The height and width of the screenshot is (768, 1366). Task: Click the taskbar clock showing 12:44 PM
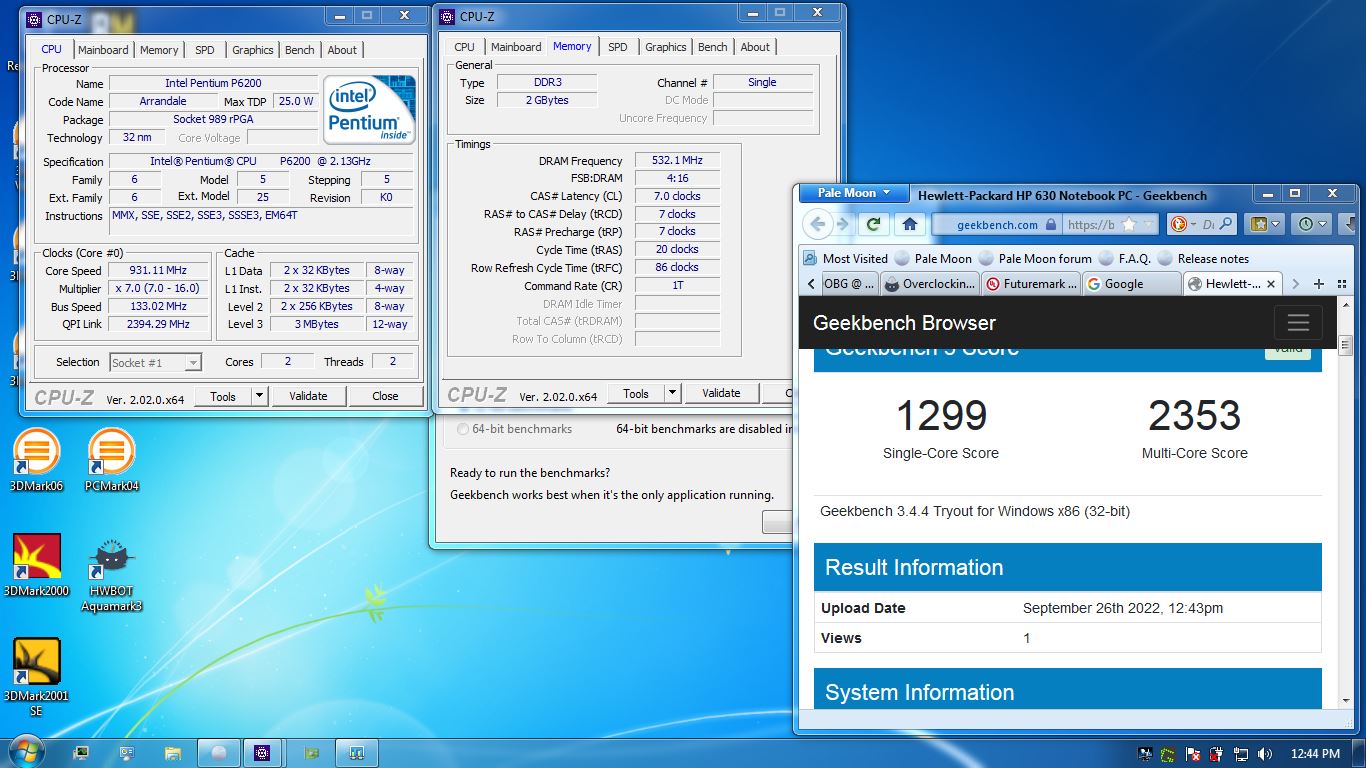click(x=1315, y=753)
